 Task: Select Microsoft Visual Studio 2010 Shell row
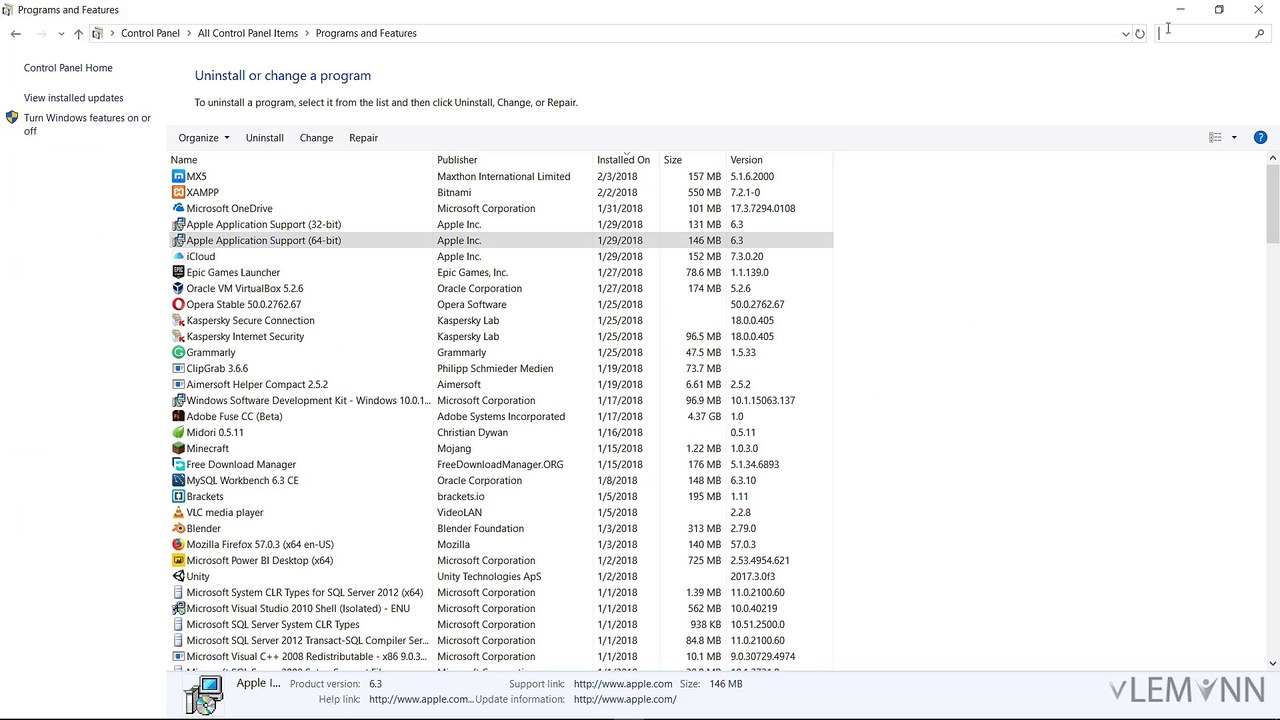click(x=500, y=608)
